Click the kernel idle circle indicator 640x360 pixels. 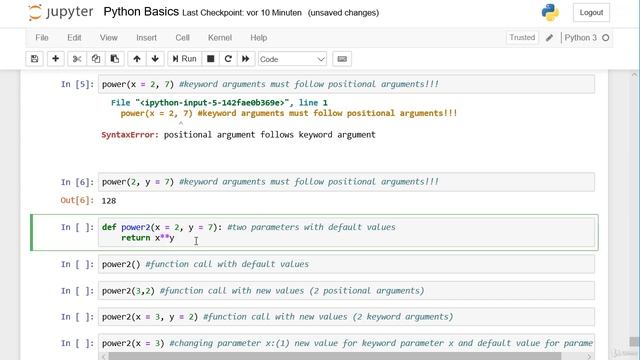click(x=606, y=38)
